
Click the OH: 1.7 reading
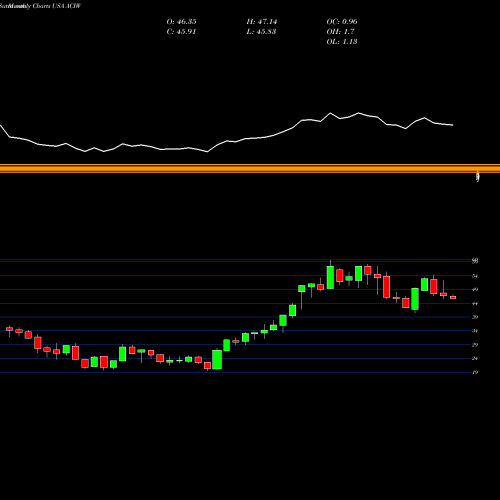point(340,32)
